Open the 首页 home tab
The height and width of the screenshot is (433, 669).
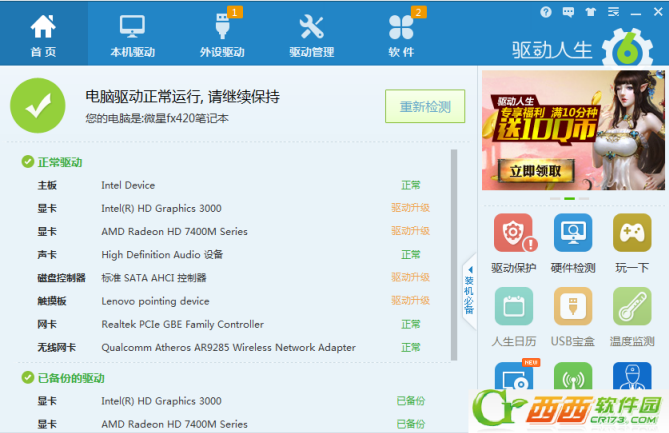coord(44,33)
